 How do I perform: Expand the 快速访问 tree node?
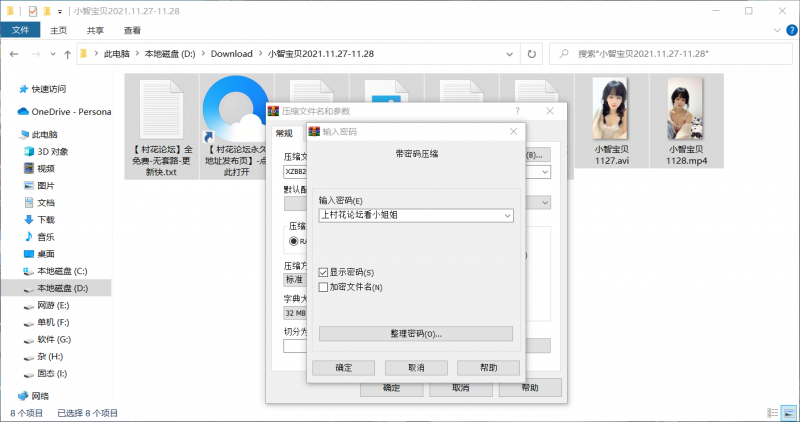[9, 88]
